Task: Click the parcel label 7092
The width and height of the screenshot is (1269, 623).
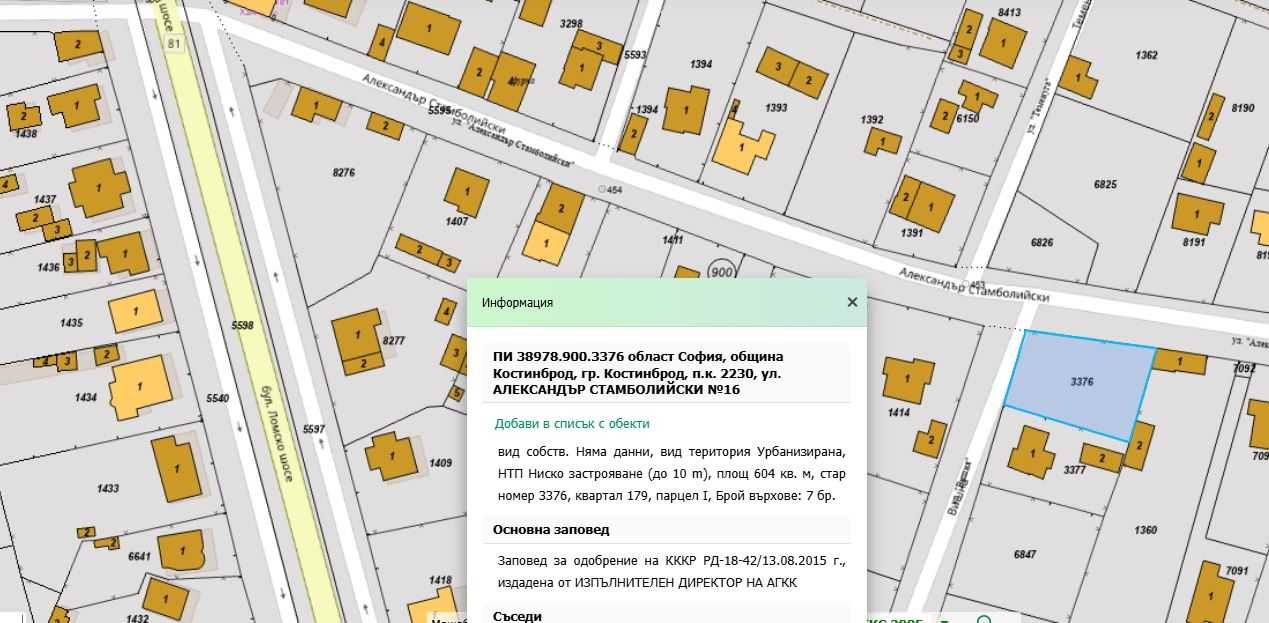Action: pos(1244,369)
